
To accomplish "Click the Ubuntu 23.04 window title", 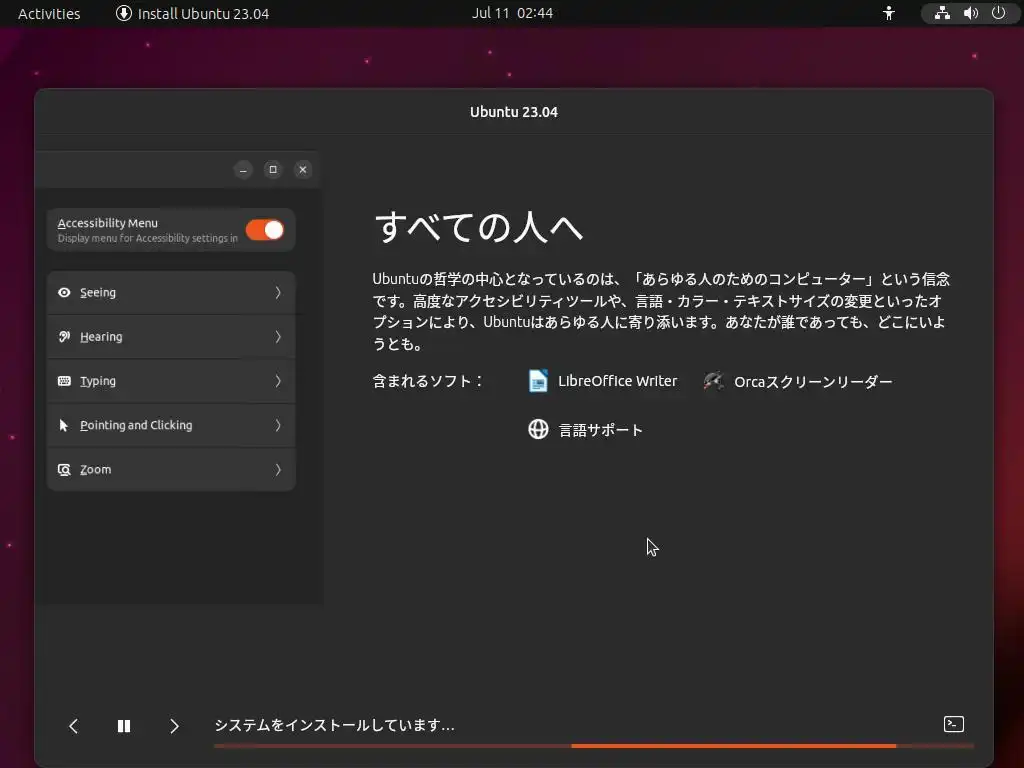I will (x=514, y=112).
